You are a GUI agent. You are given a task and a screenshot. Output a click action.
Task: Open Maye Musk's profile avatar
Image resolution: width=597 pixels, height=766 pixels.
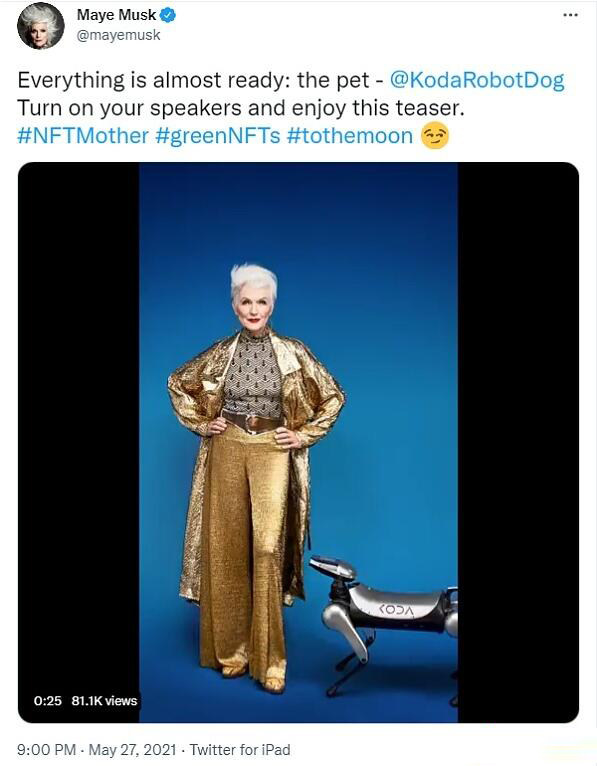pos(41,26)
